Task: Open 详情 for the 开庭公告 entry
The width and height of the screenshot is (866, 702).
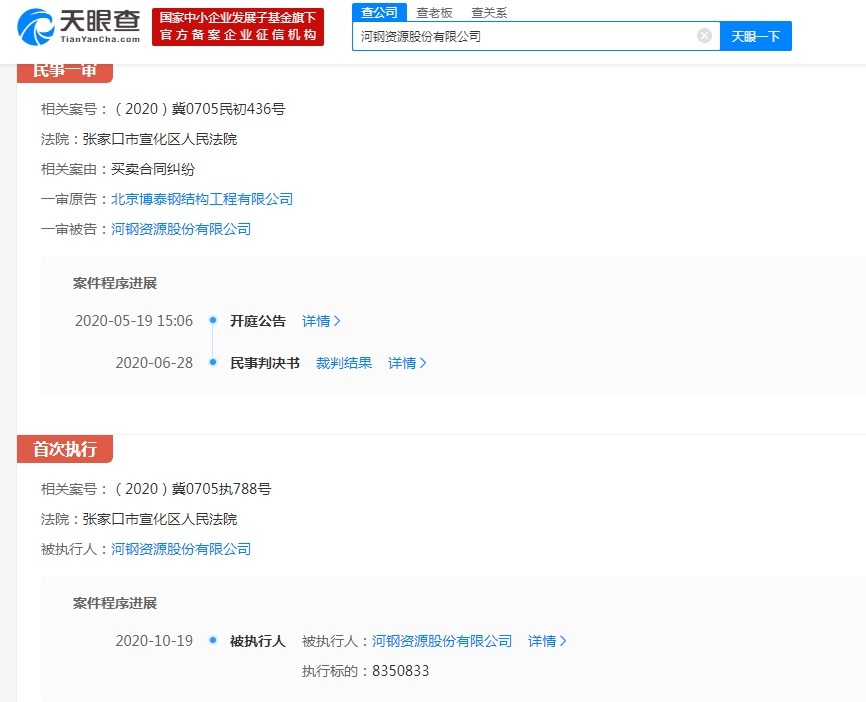Action: click(x=321, y=321)
